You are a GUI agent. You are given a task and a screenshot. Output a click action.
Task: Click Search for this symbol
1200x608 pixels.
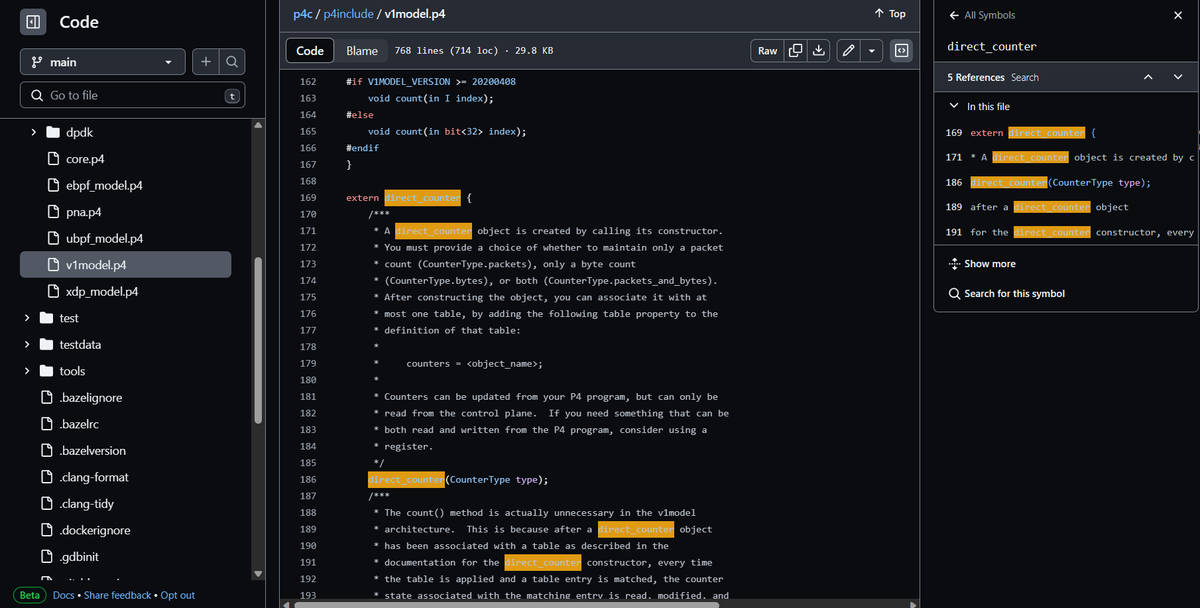click(1006, 293)
